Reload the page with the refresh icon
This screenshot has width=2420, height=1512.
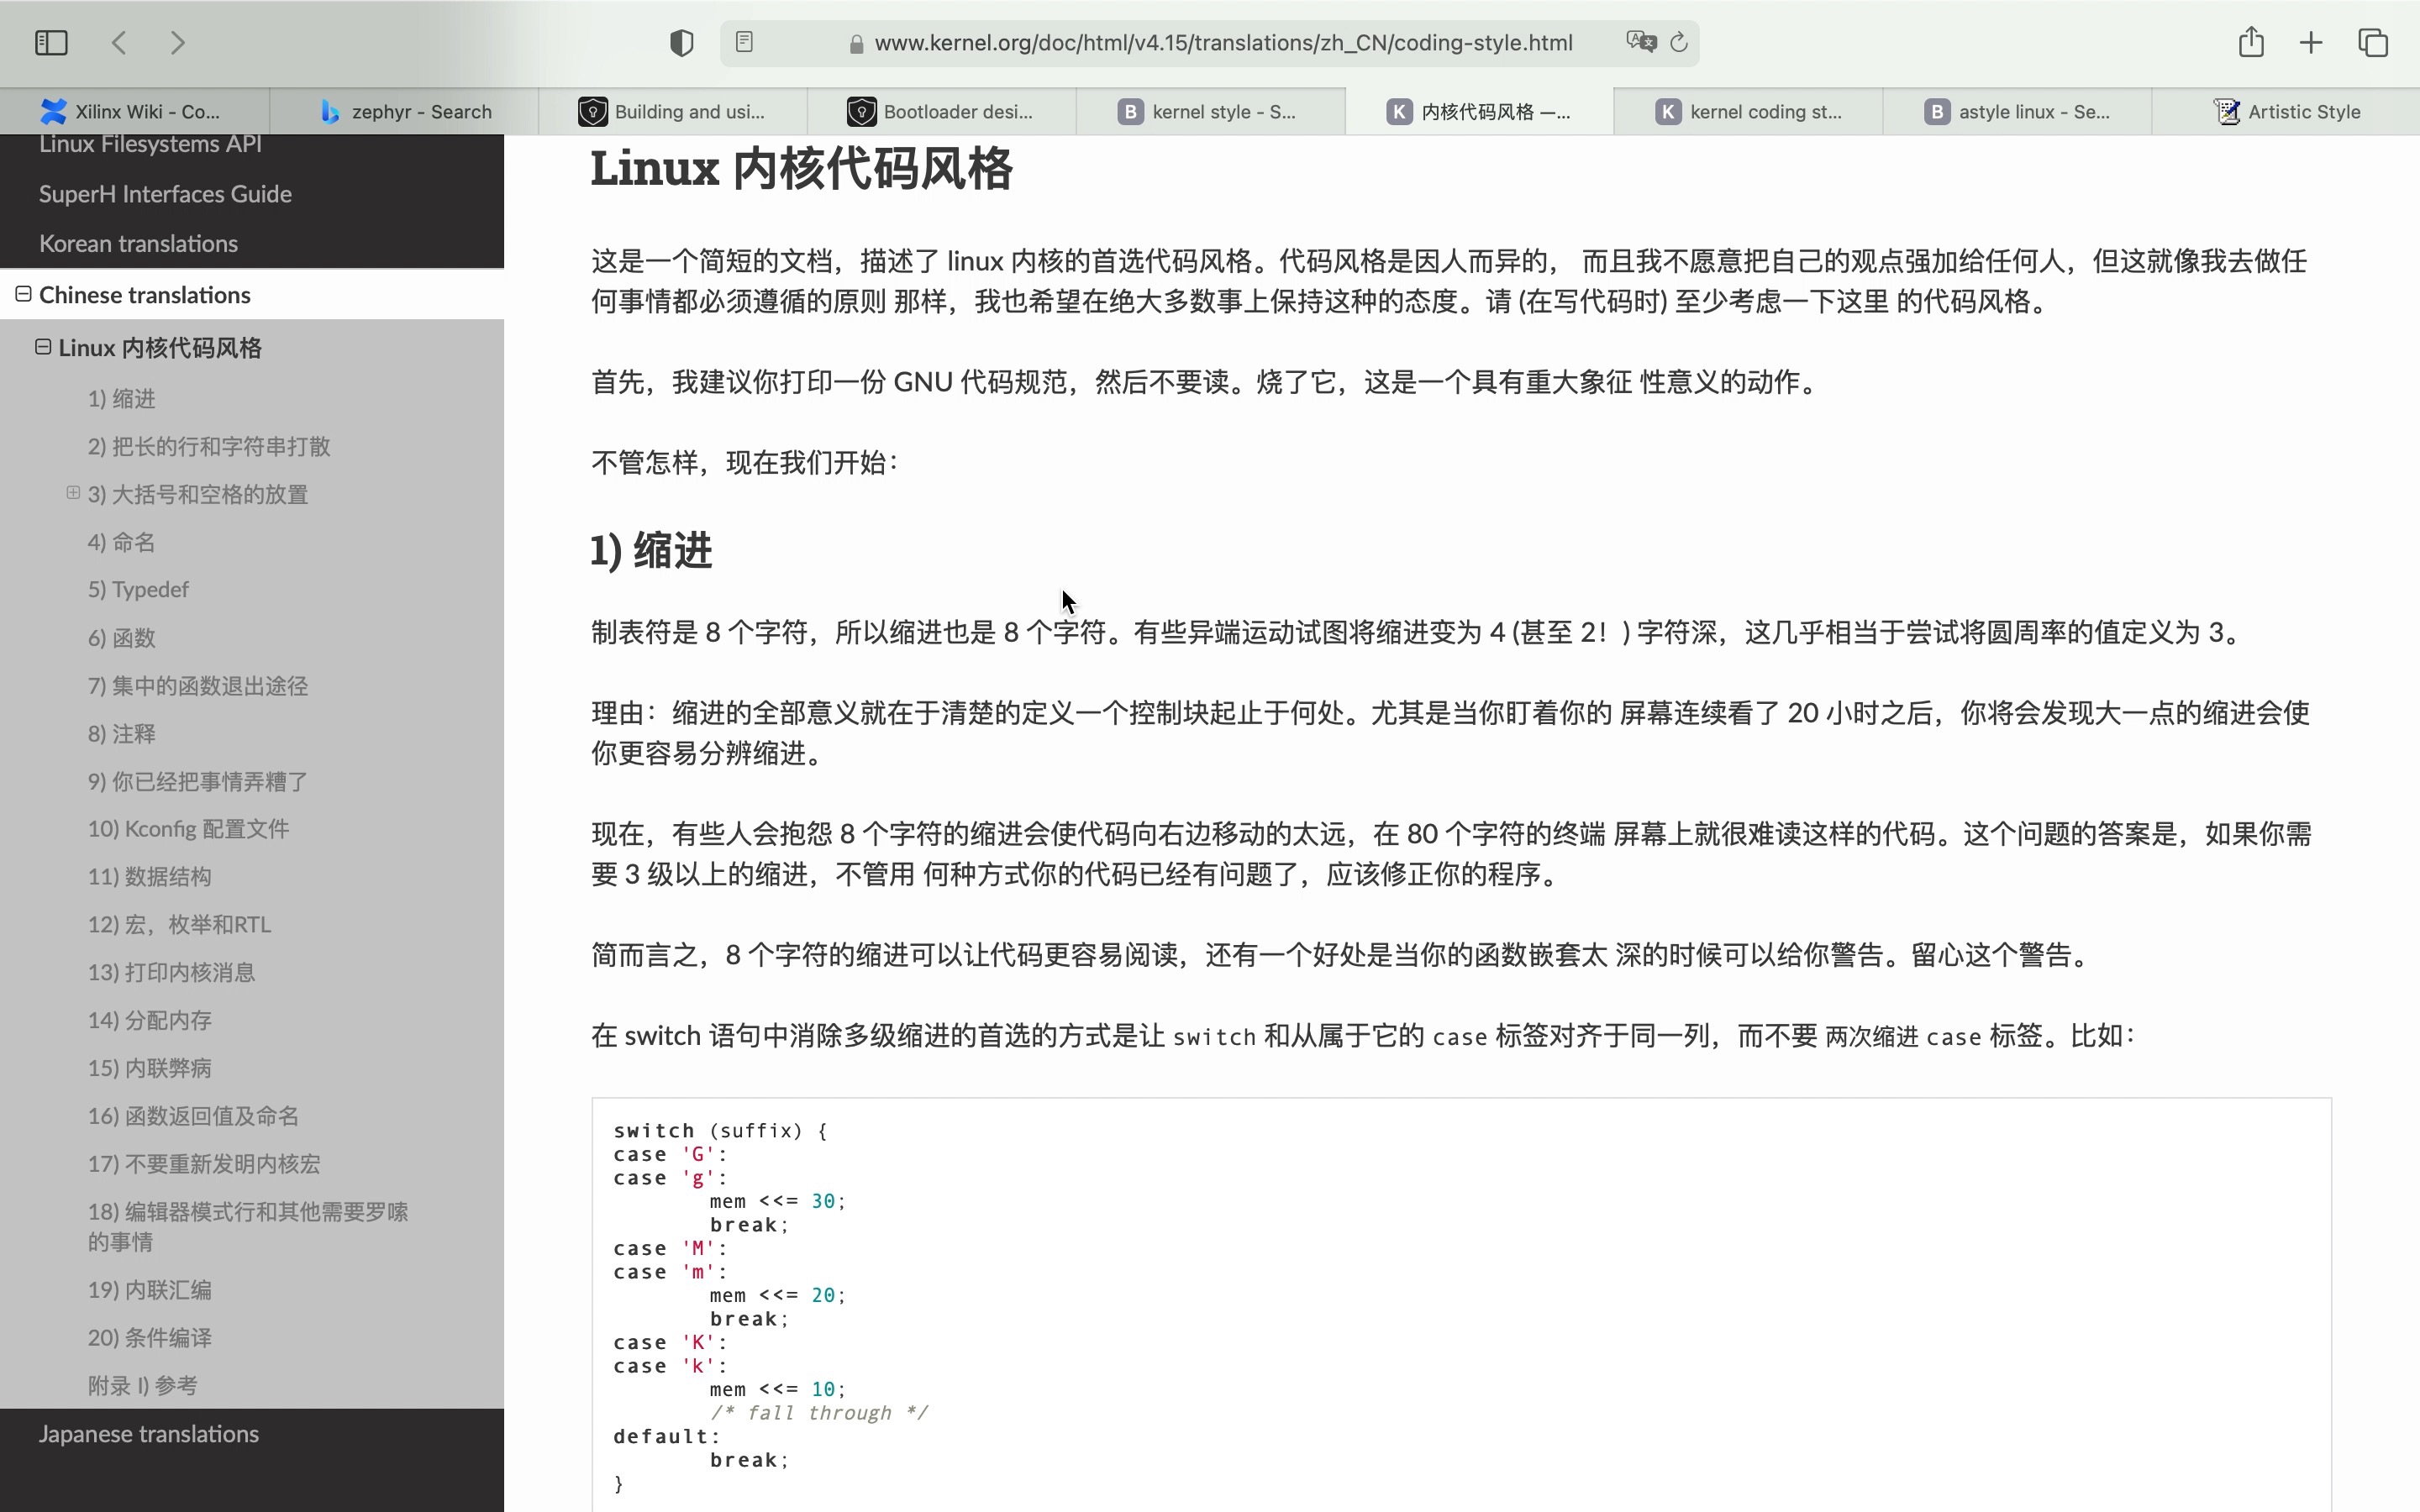(1679, 42)
